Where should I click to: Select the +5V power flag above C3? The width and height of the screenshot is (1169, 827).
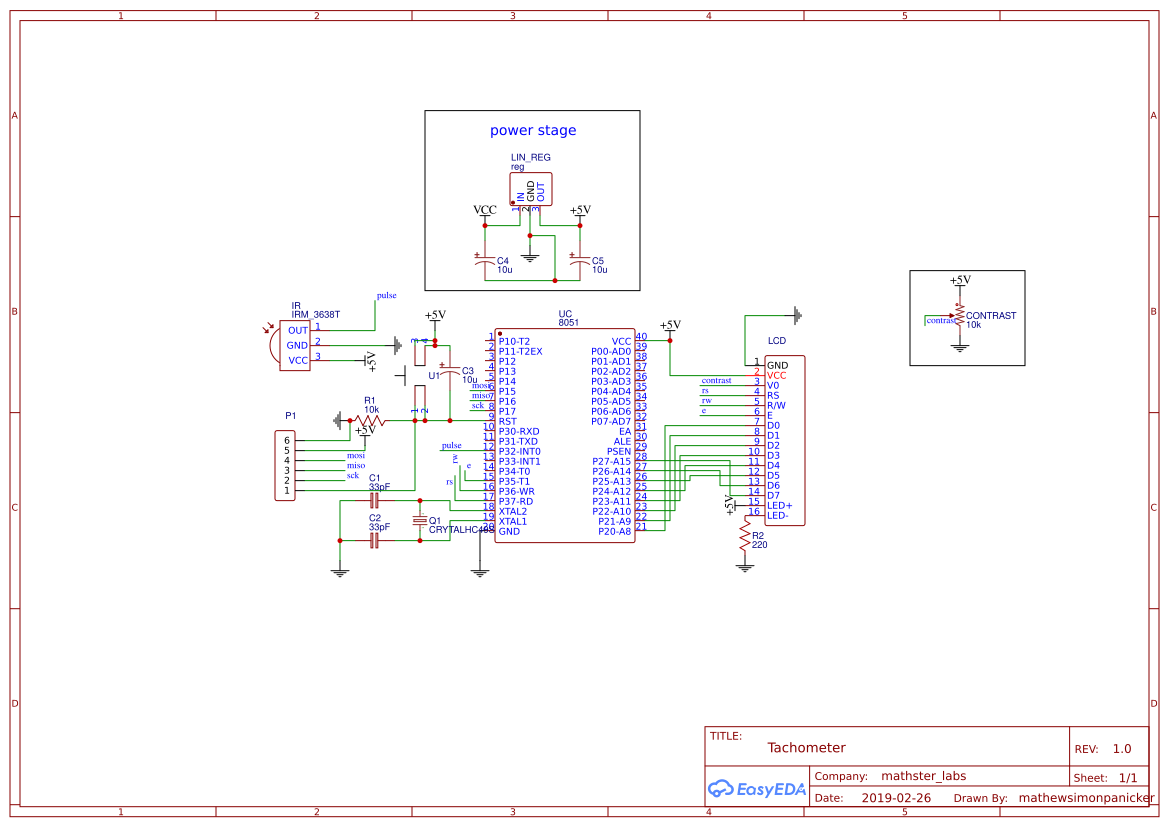tap(434, 319)
